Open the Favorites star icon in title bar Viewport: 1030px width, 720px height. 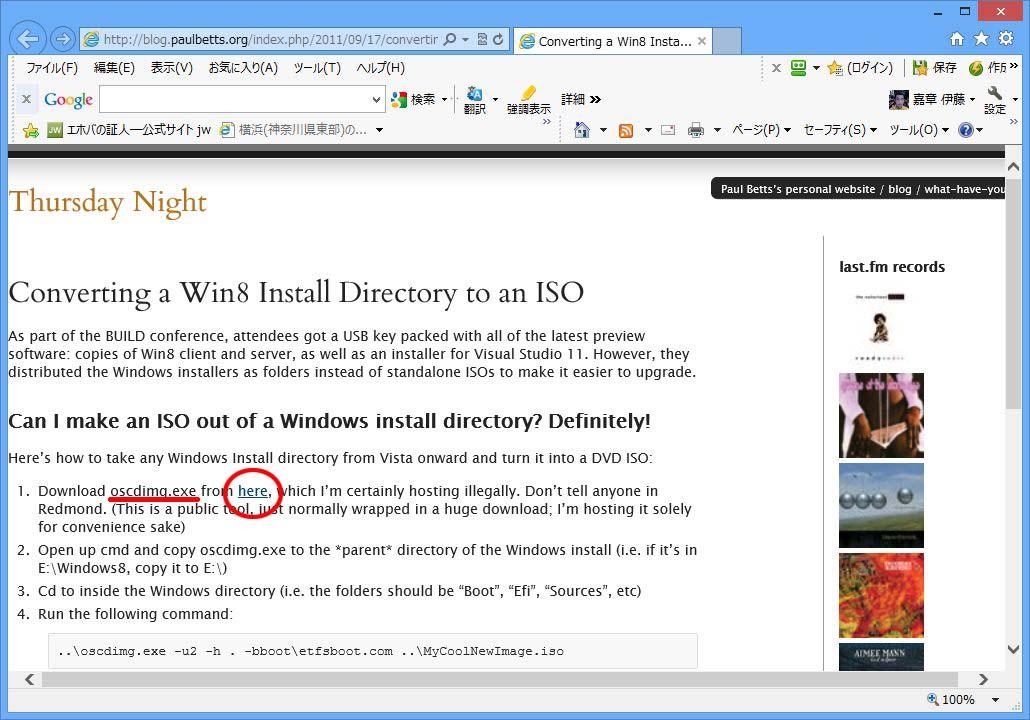click(981, 39)
